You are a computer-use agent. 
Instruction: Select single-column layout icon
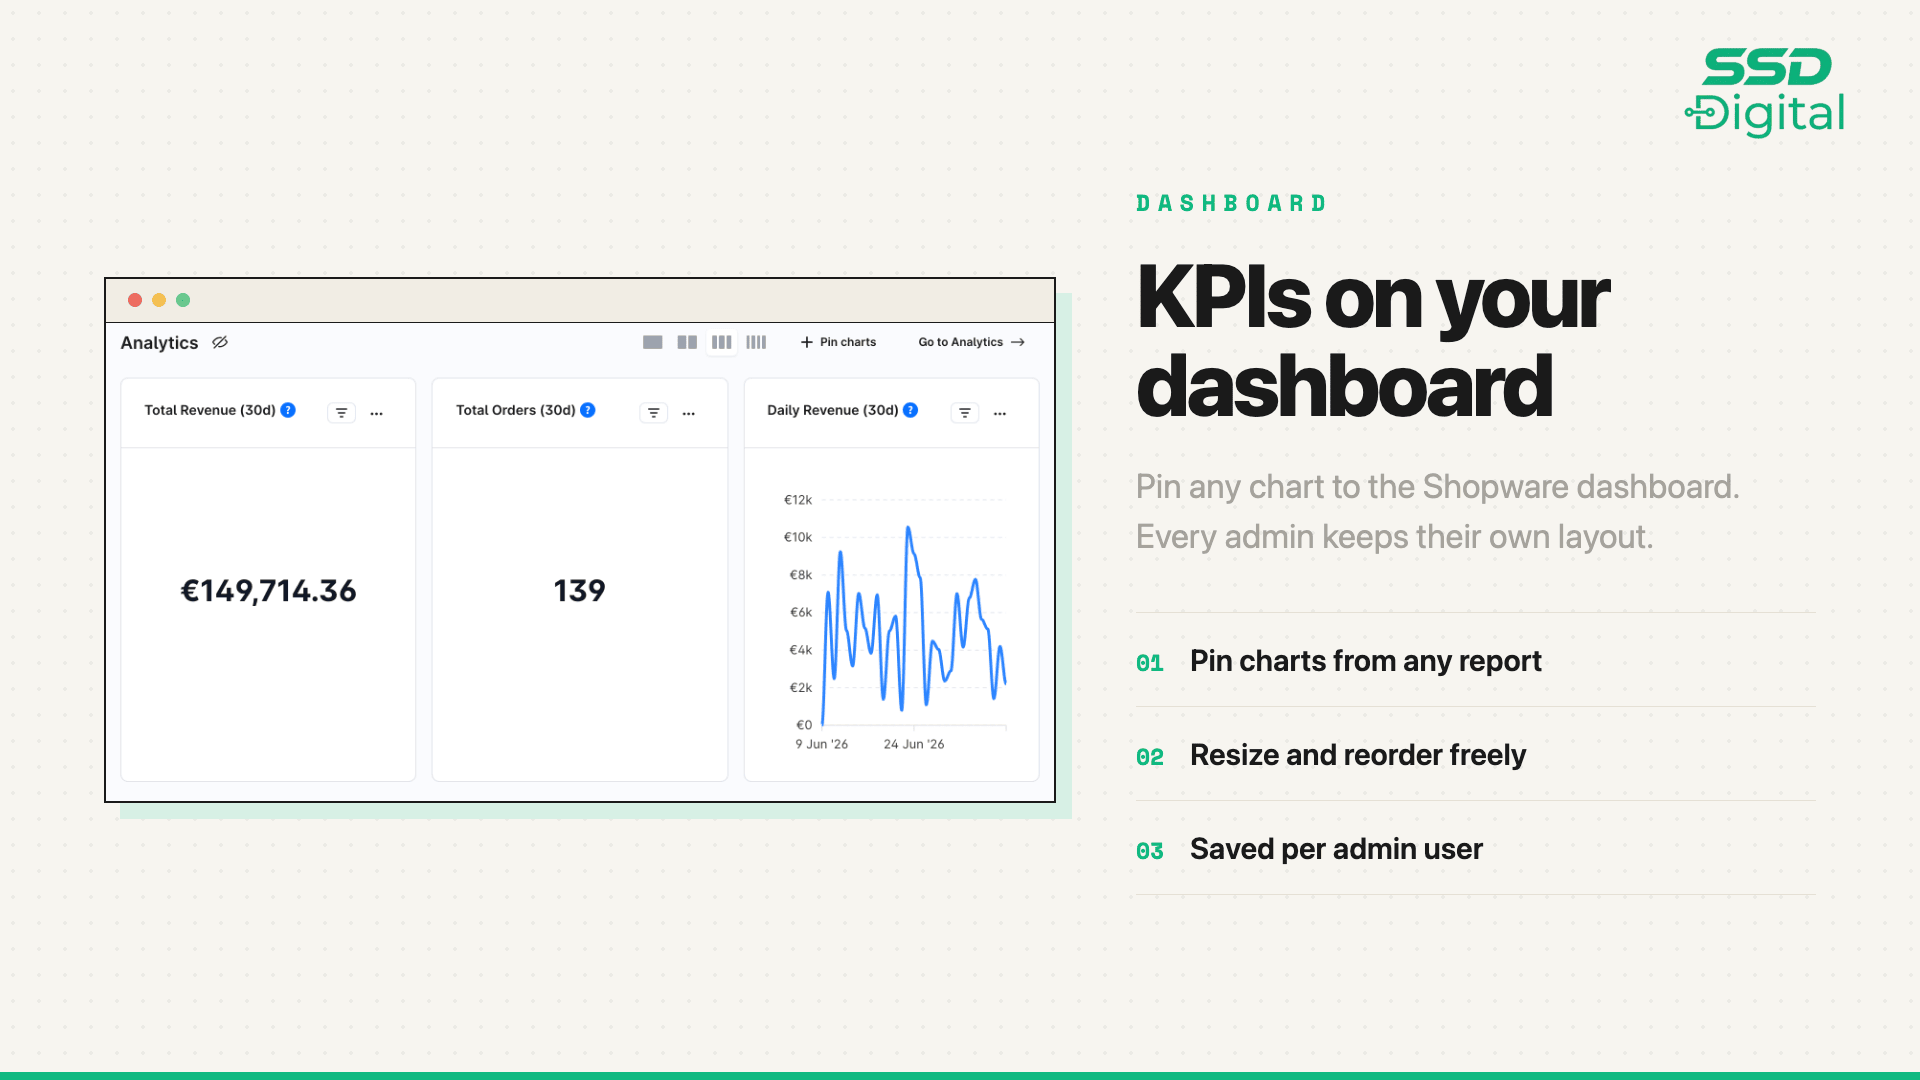[653, 342]
